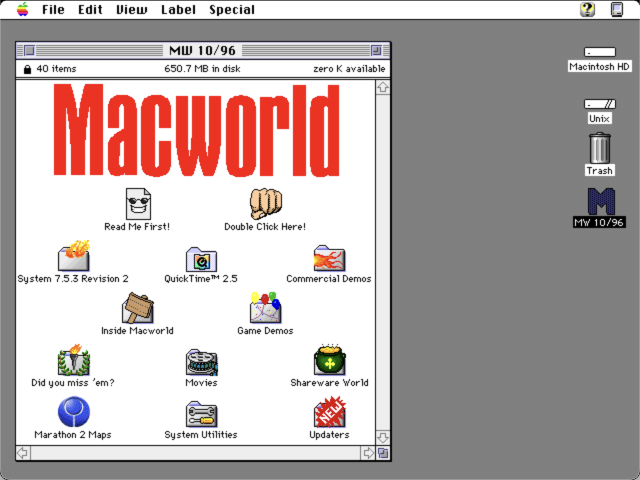Select the Inside Macworld folder icon
Image resolution: width=640 pixels, height=480 pixels.
tap(138, 308)
